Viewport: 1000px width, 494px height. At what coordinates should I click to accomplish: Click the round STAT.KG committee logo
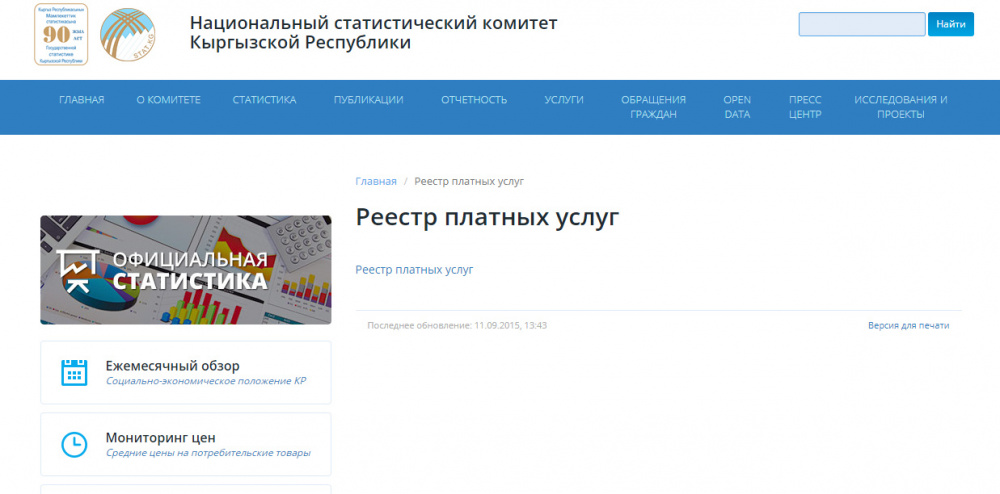128,34
